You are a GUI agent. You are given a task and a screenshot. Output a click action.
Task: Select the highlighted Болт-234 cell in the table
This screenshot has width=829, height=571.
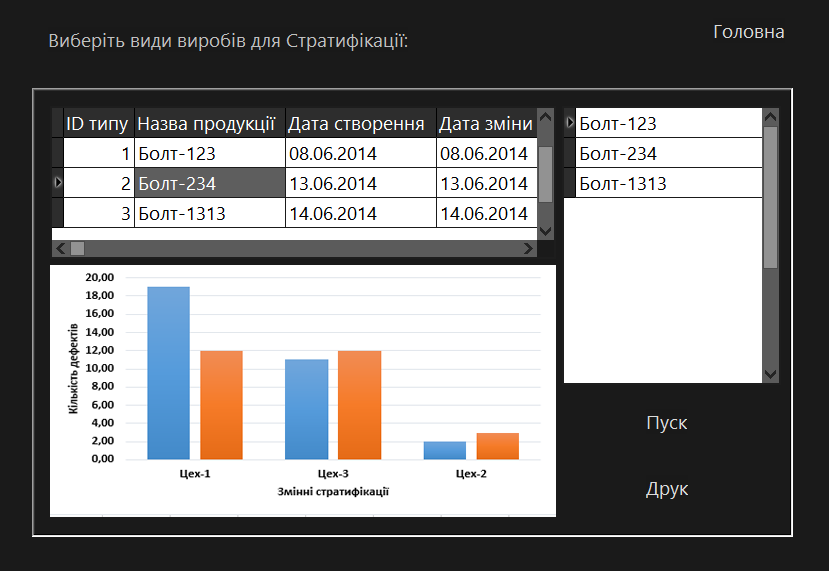point(210,183)
